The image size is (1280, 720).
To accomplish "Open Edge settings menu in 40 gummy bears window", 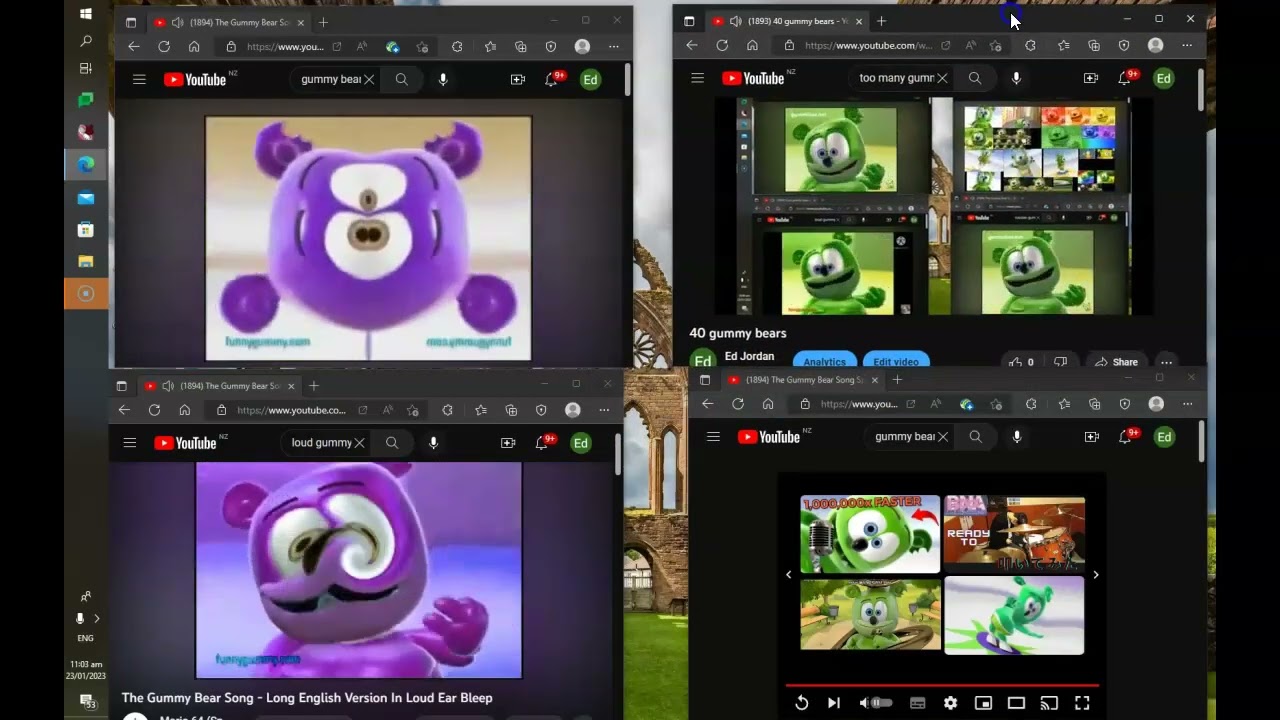I will (x=1187, y=45).
